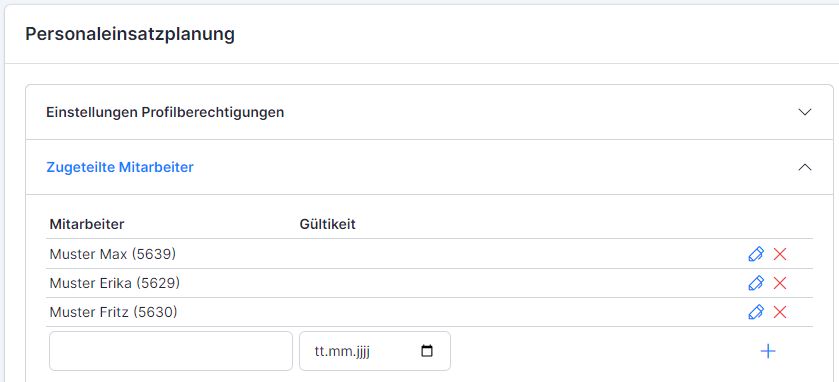Click the Personaleinsatzplanung page title
This screenshot has width=839, height=382.
pyautogui.click(x=130, y=34)
